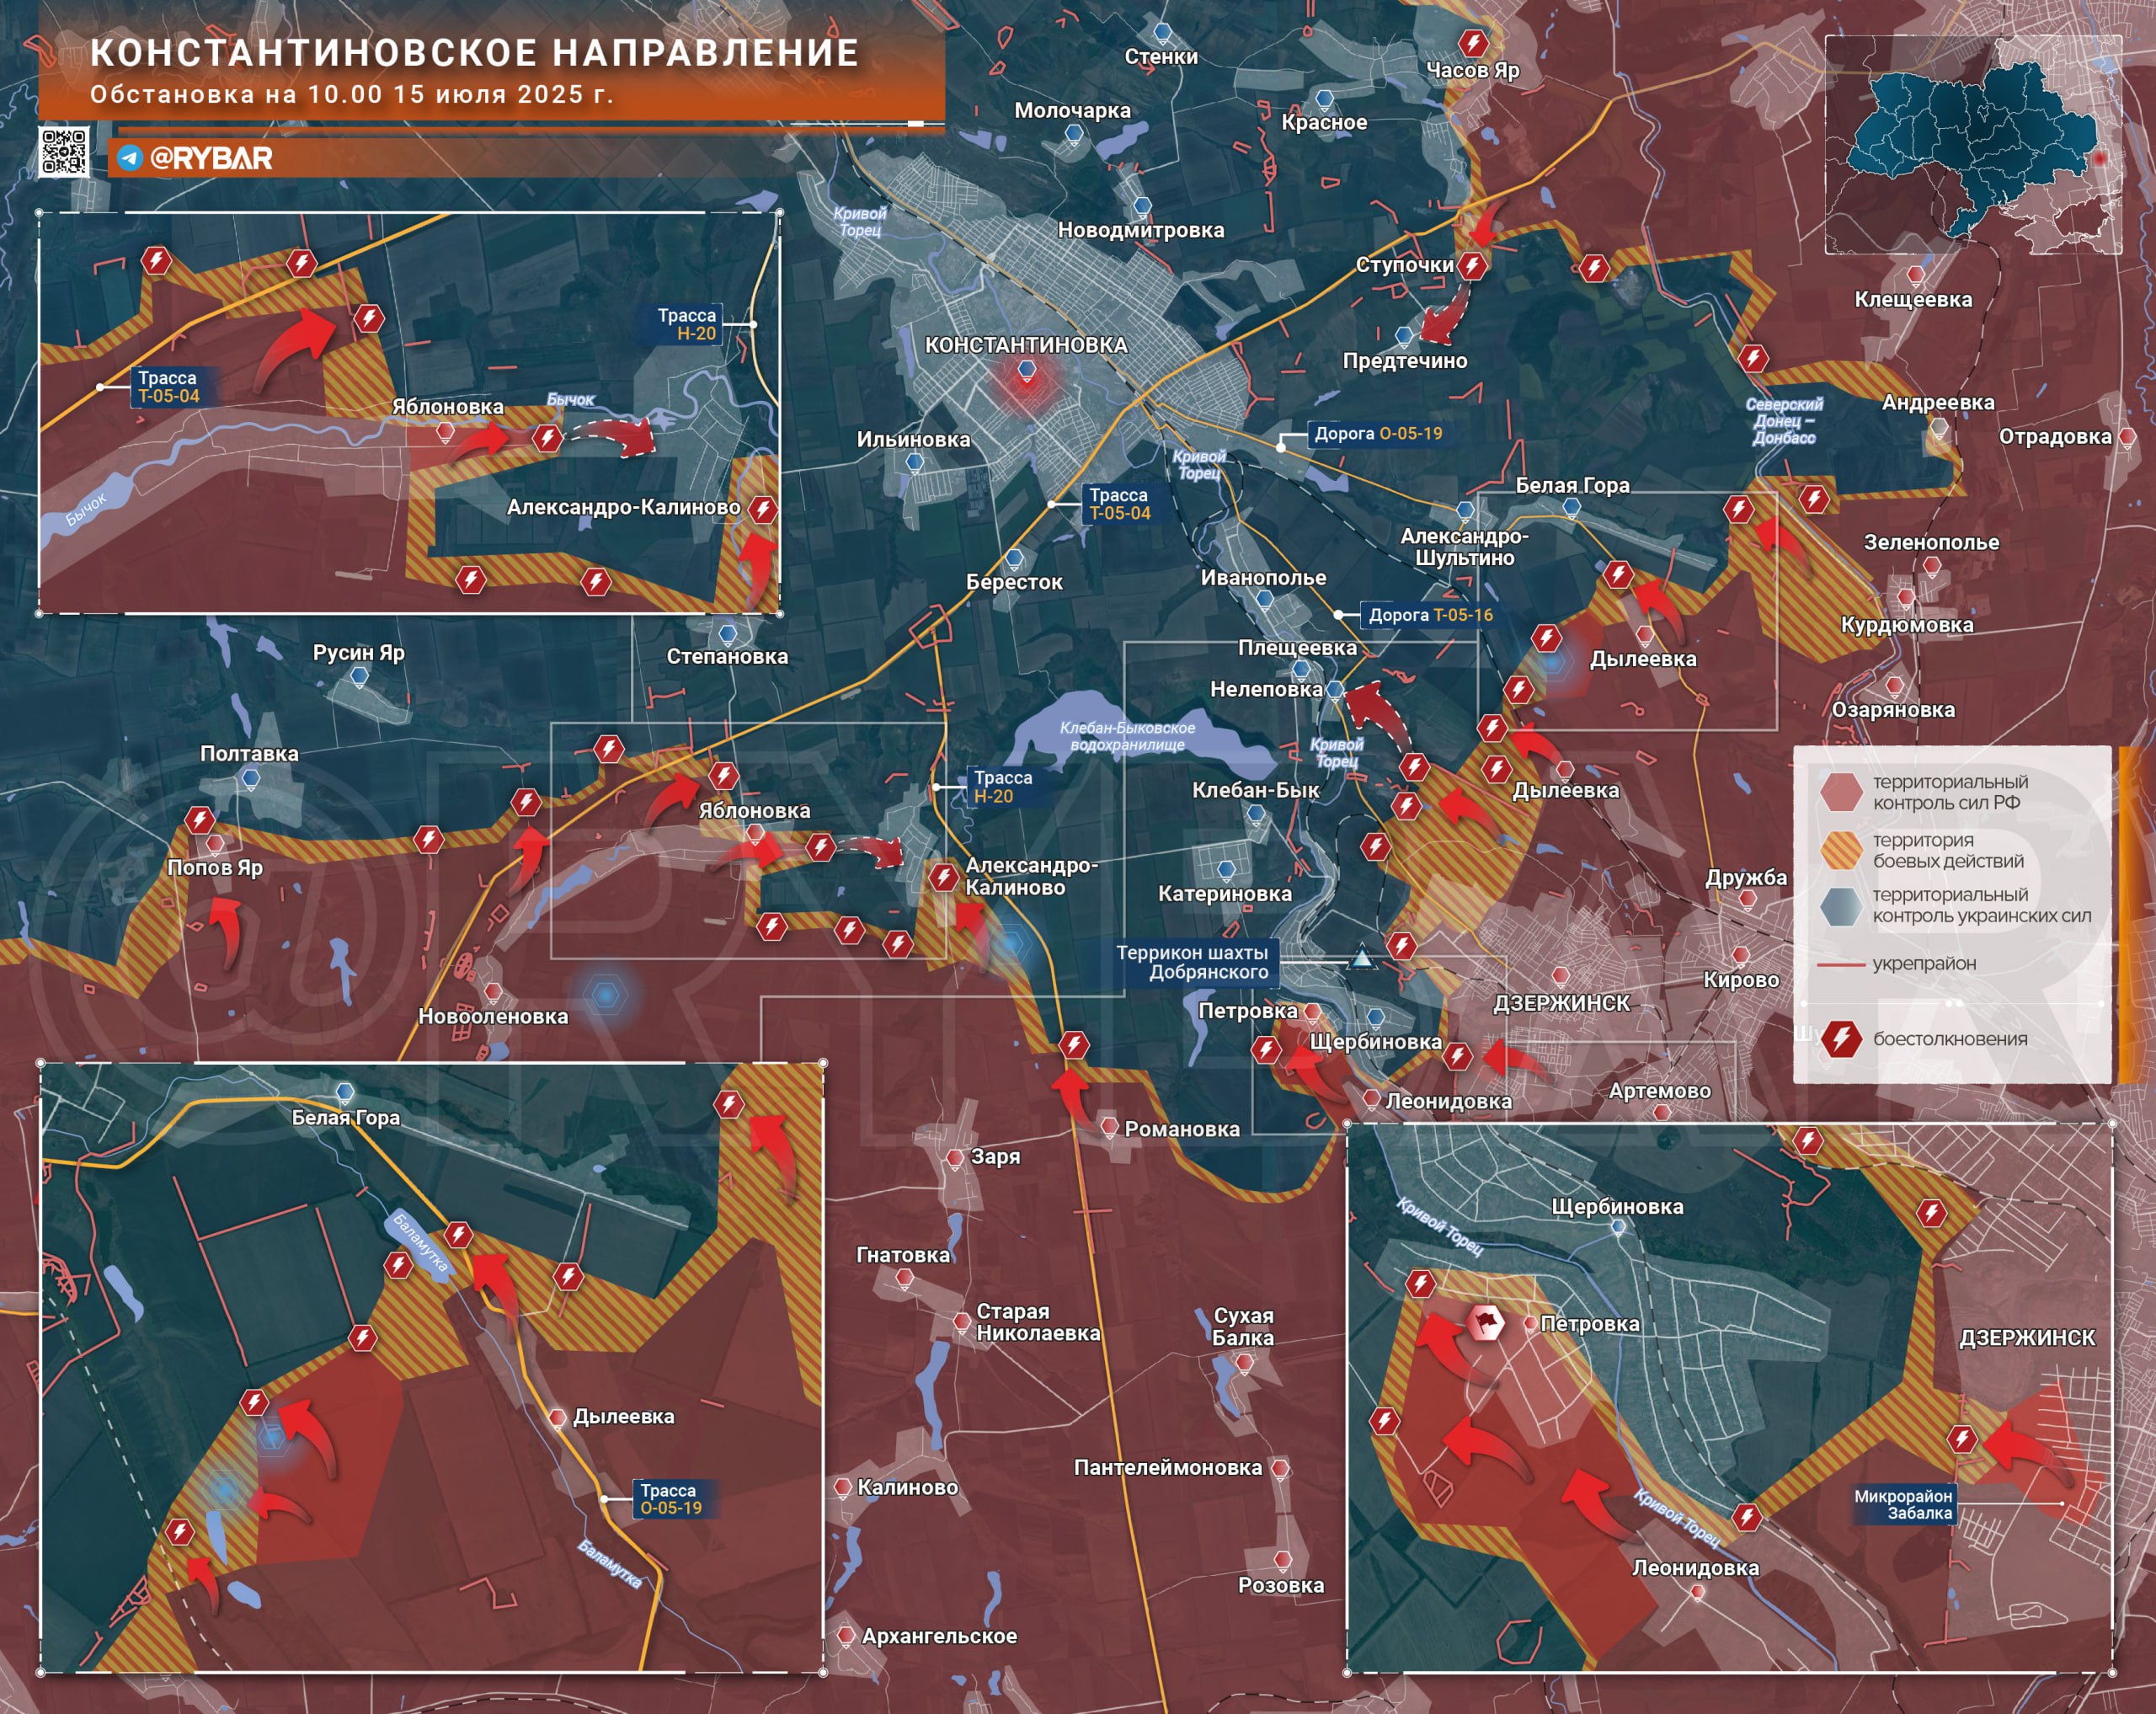Viewport: 2156px width, 1714px height.
Task: Click the Дорога О-05-19 road label
Action: [x=1377, y=434]
